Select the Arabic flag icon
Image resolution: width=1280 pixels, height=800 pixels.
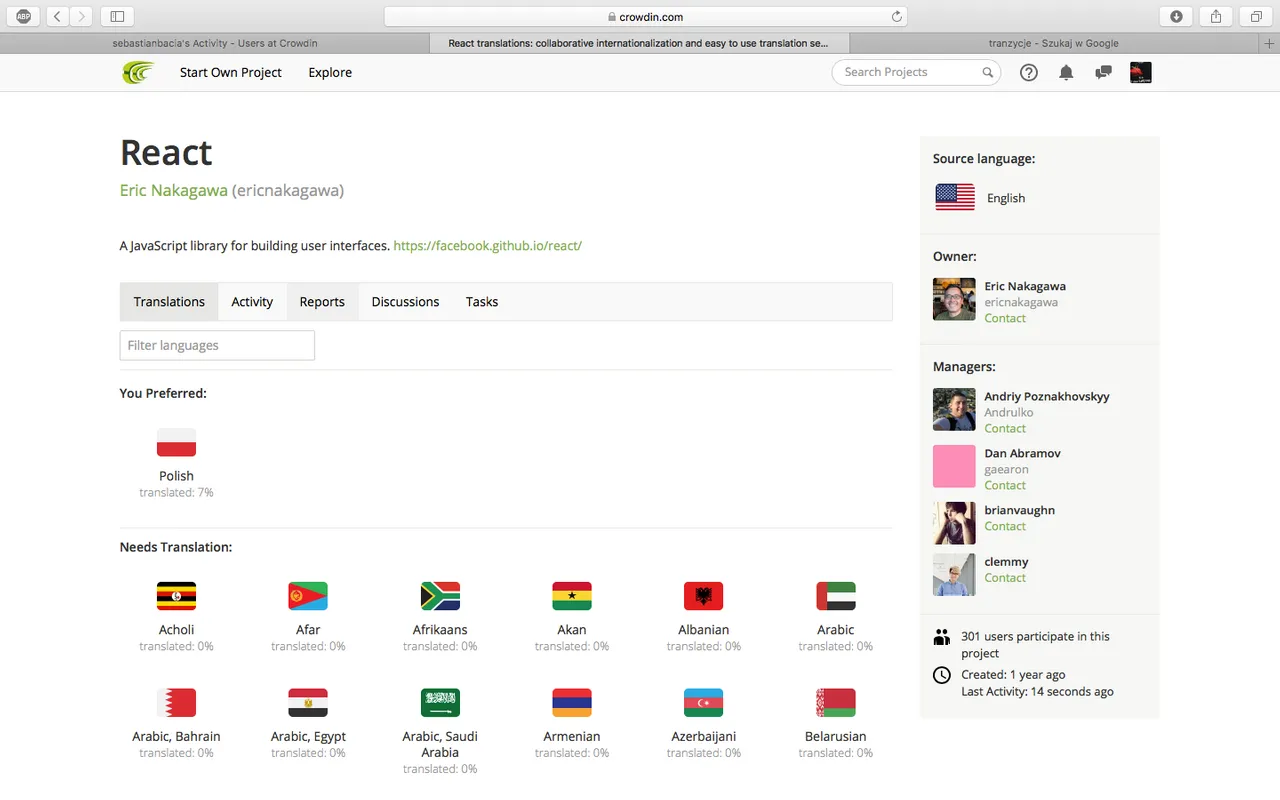(835, 596)
